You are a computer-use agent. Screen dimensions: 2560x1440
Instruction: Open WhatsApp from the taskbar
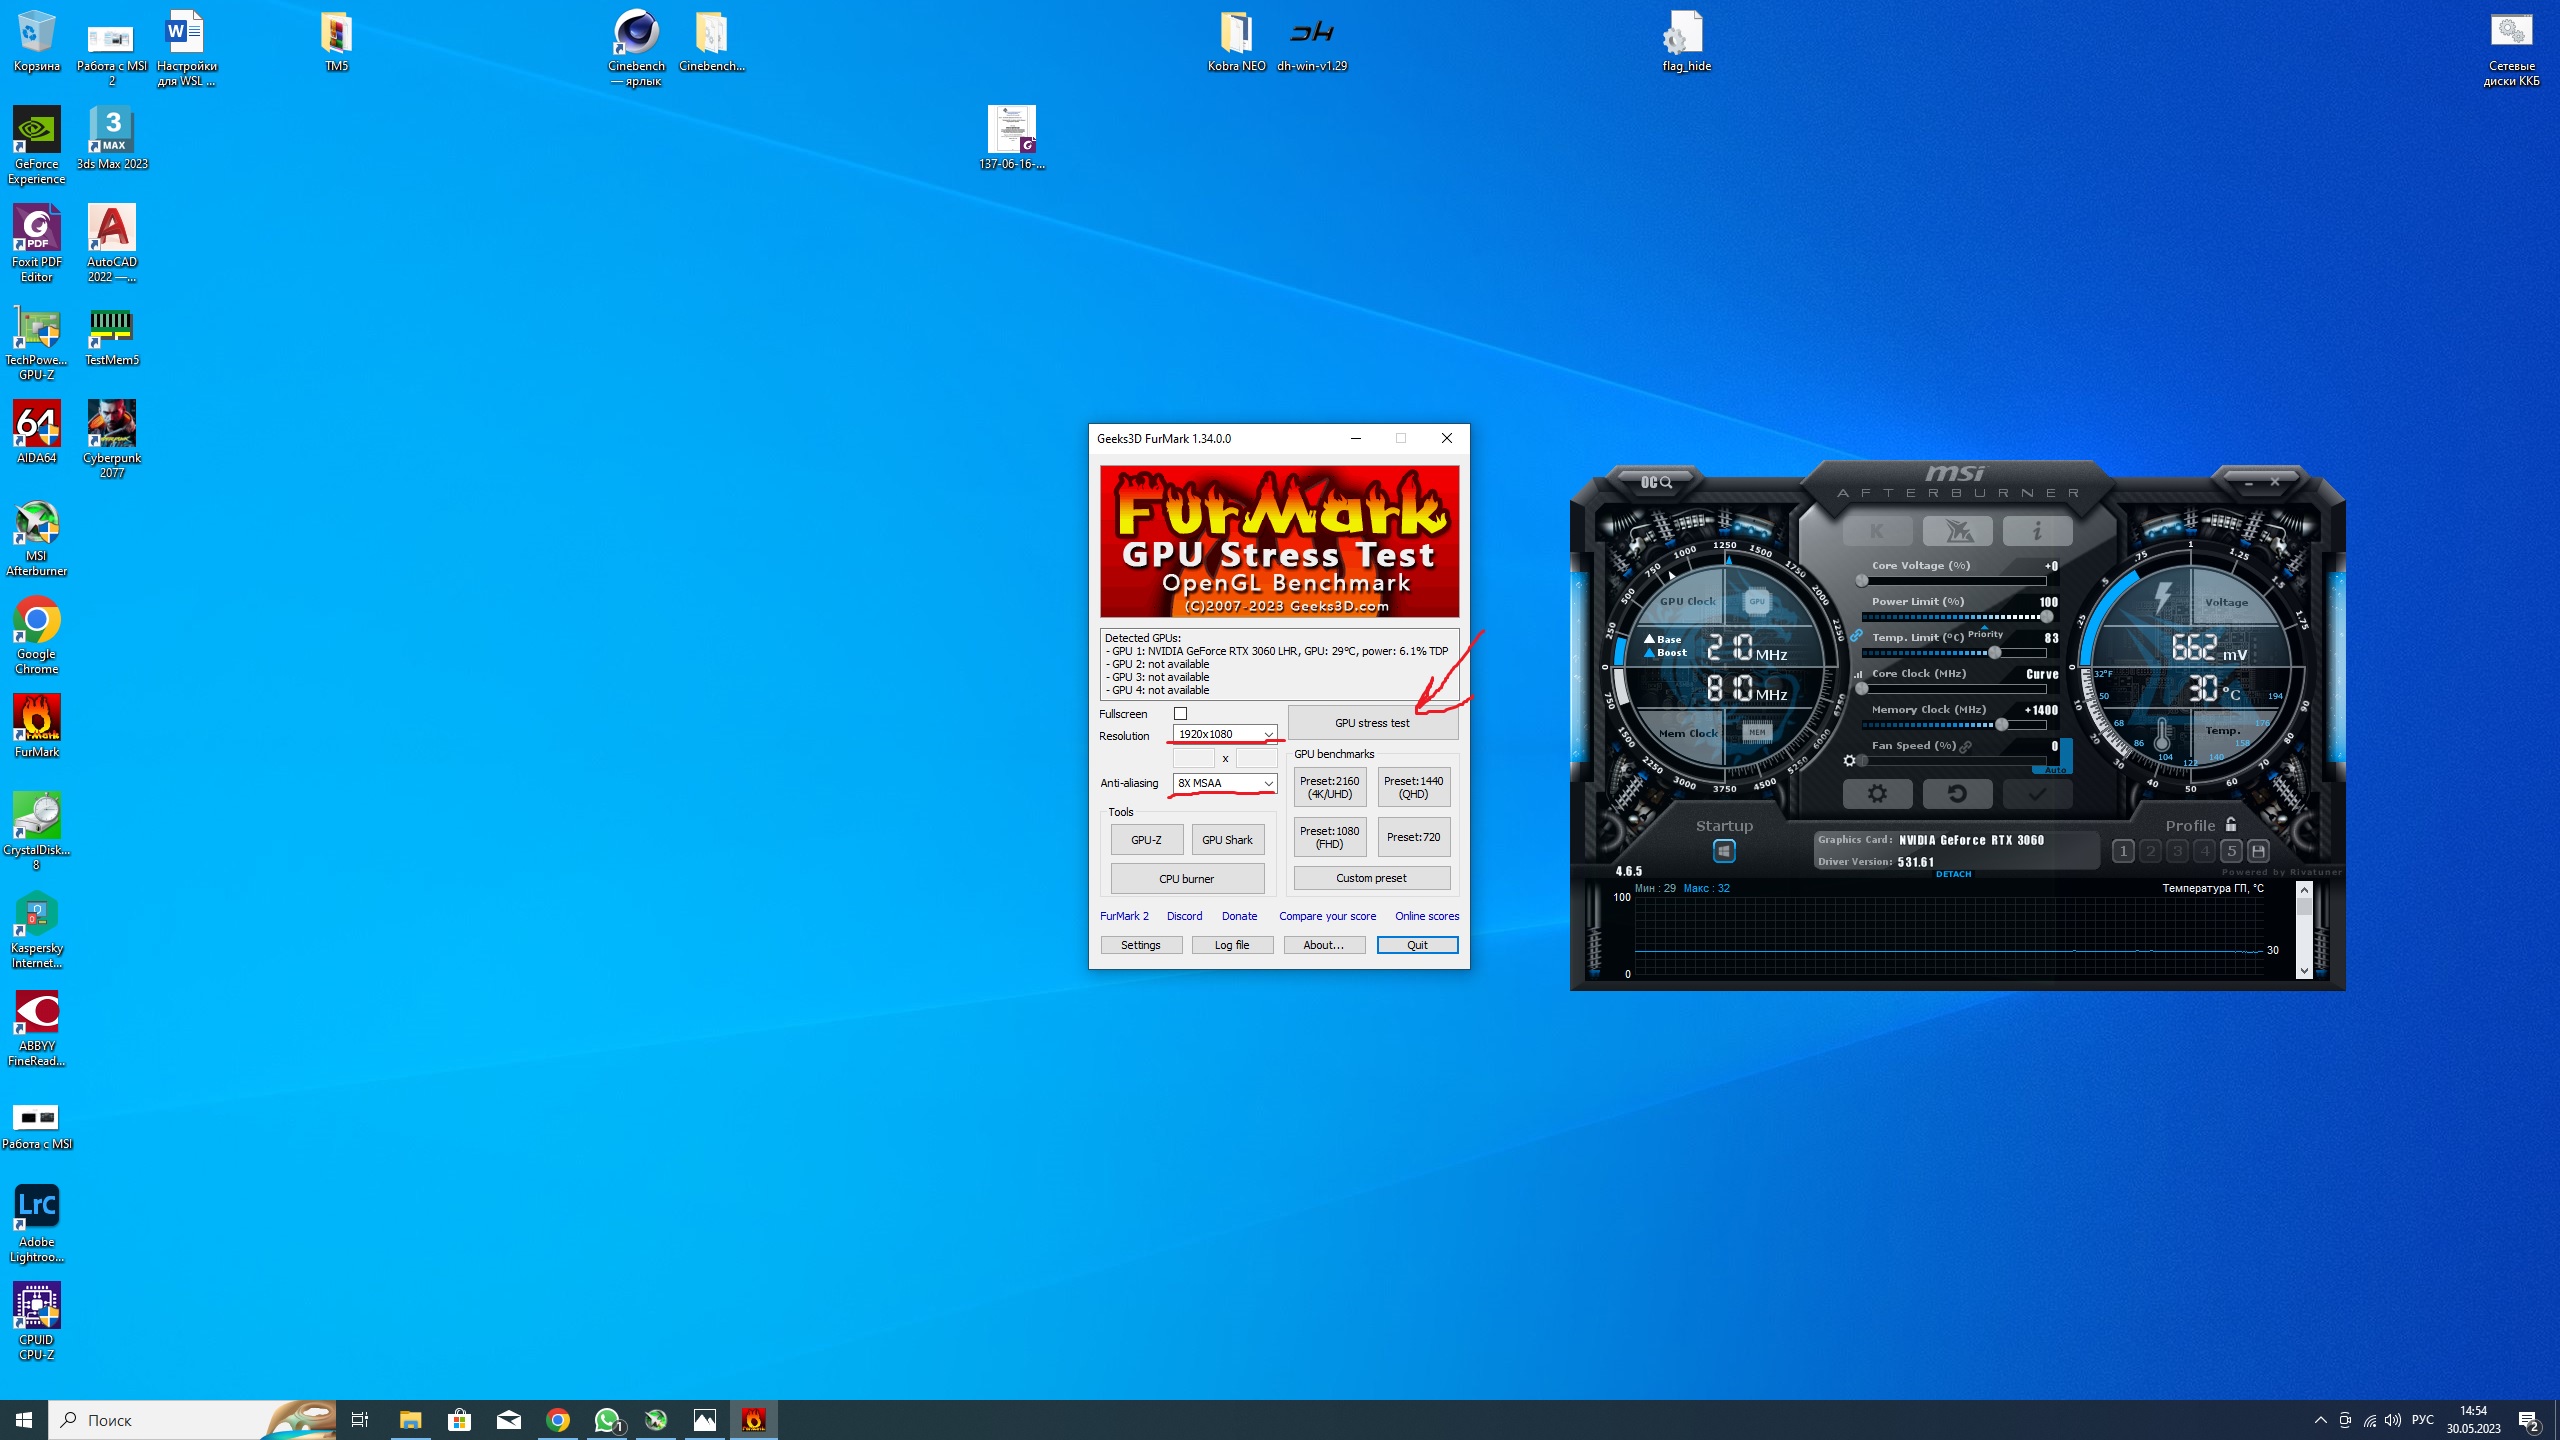(x=607, y=1420)
